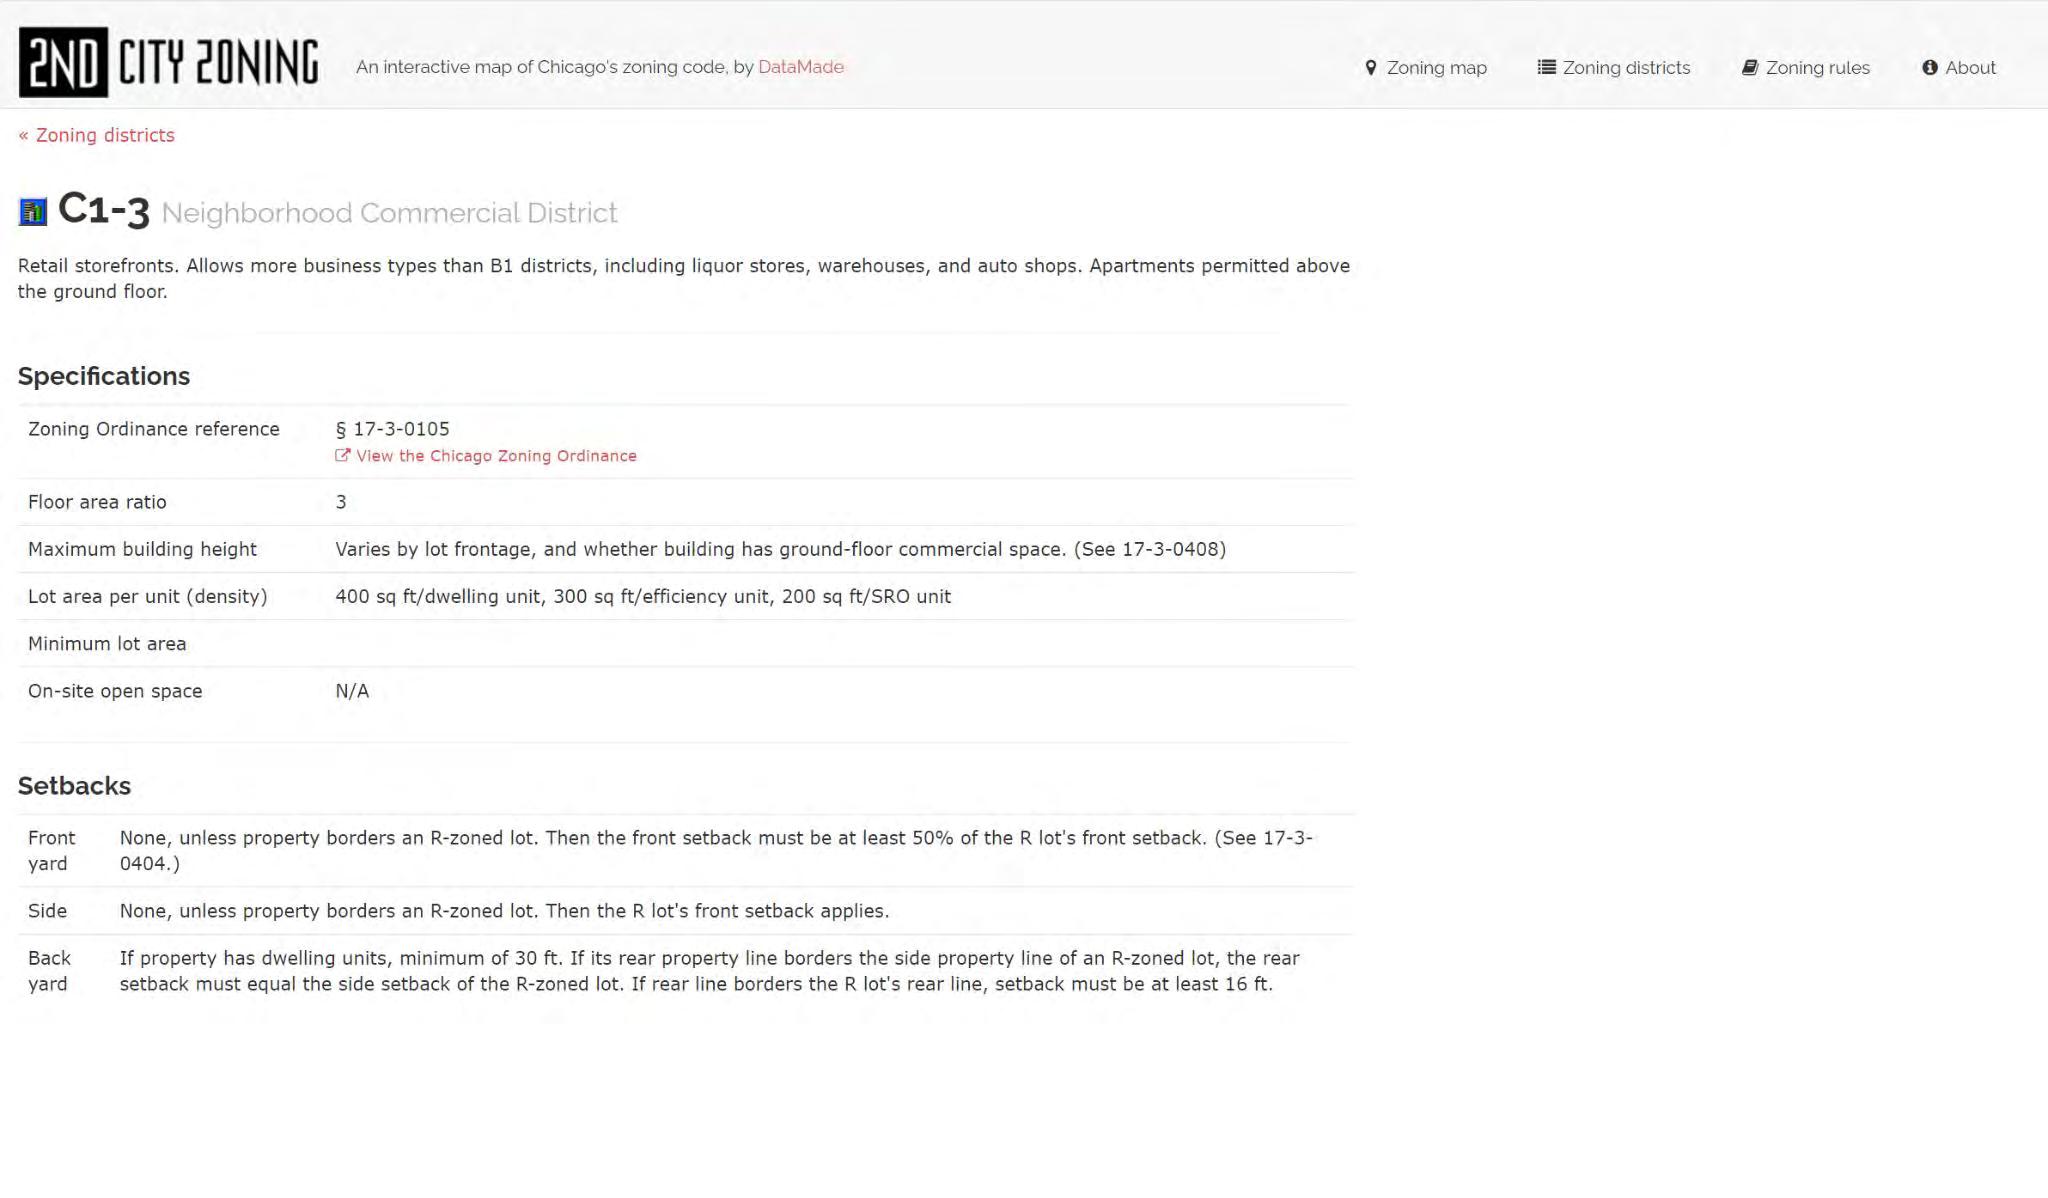
Task: Go to Zoning districts in the top nav
Action: point(1626,68)
